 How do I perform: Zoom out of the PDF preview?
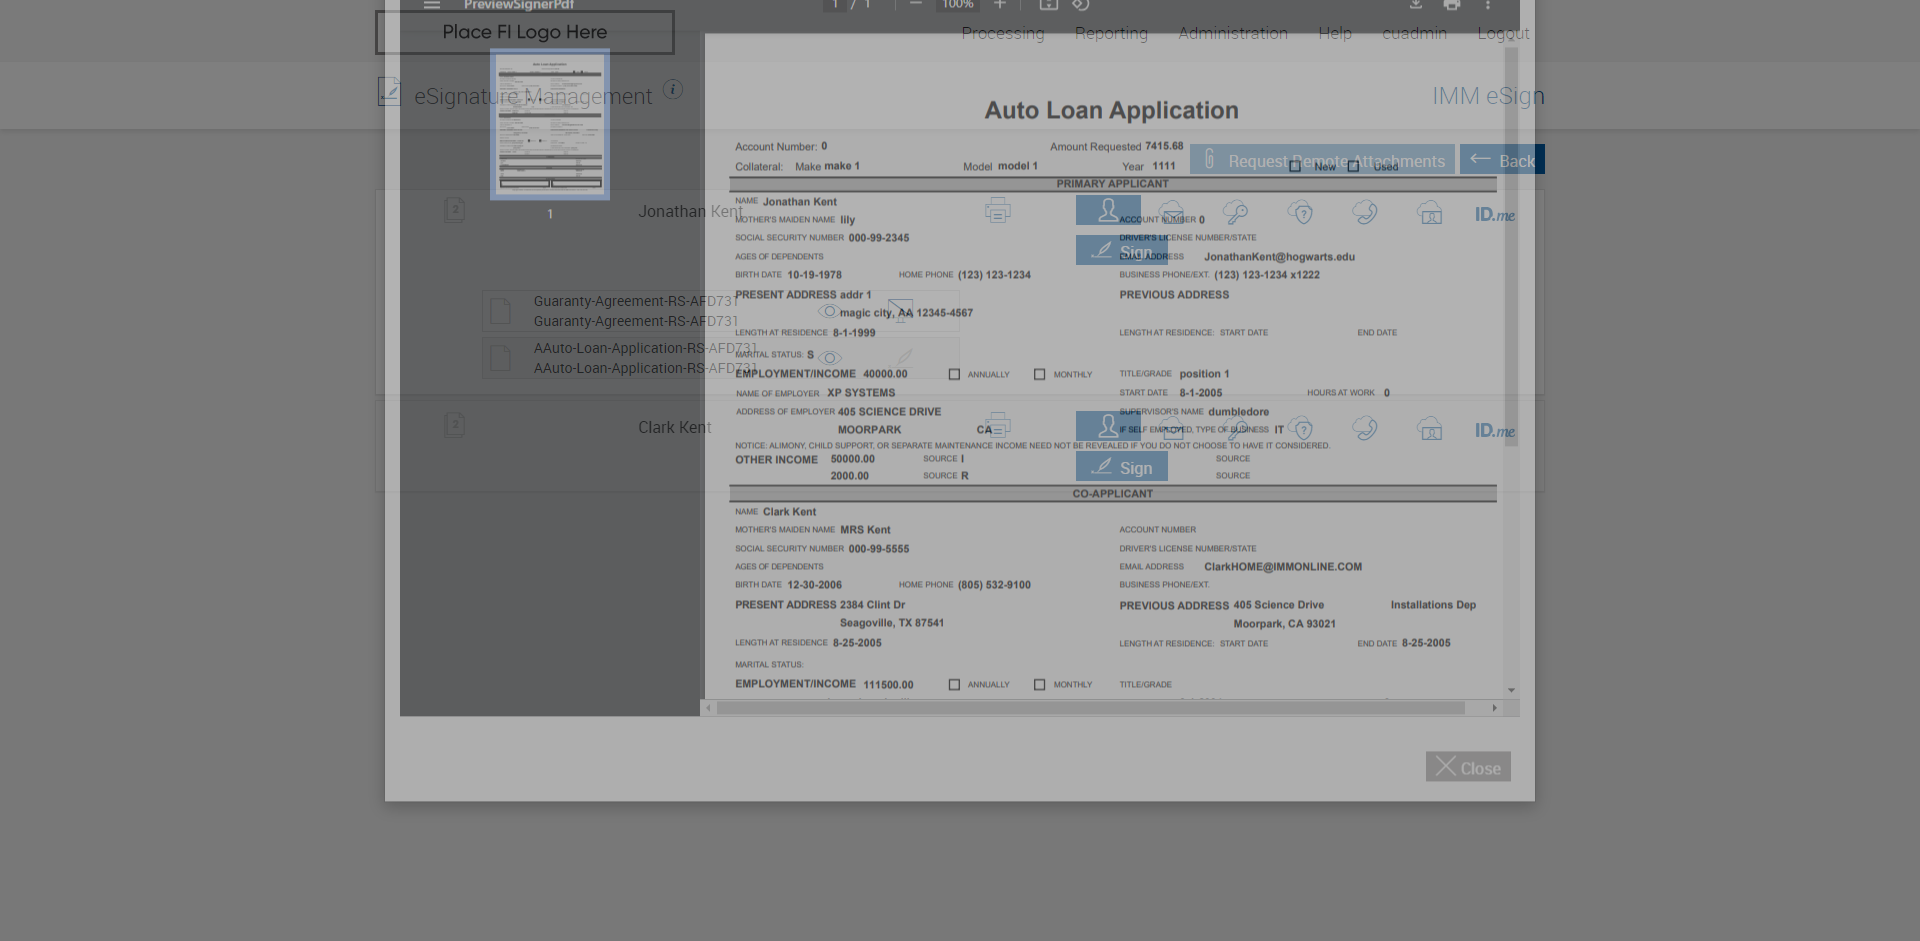pos(915,5)
